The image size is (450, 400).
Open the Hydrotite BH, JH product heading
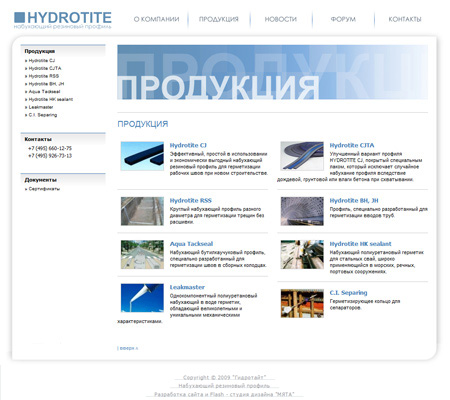point(354,200)
